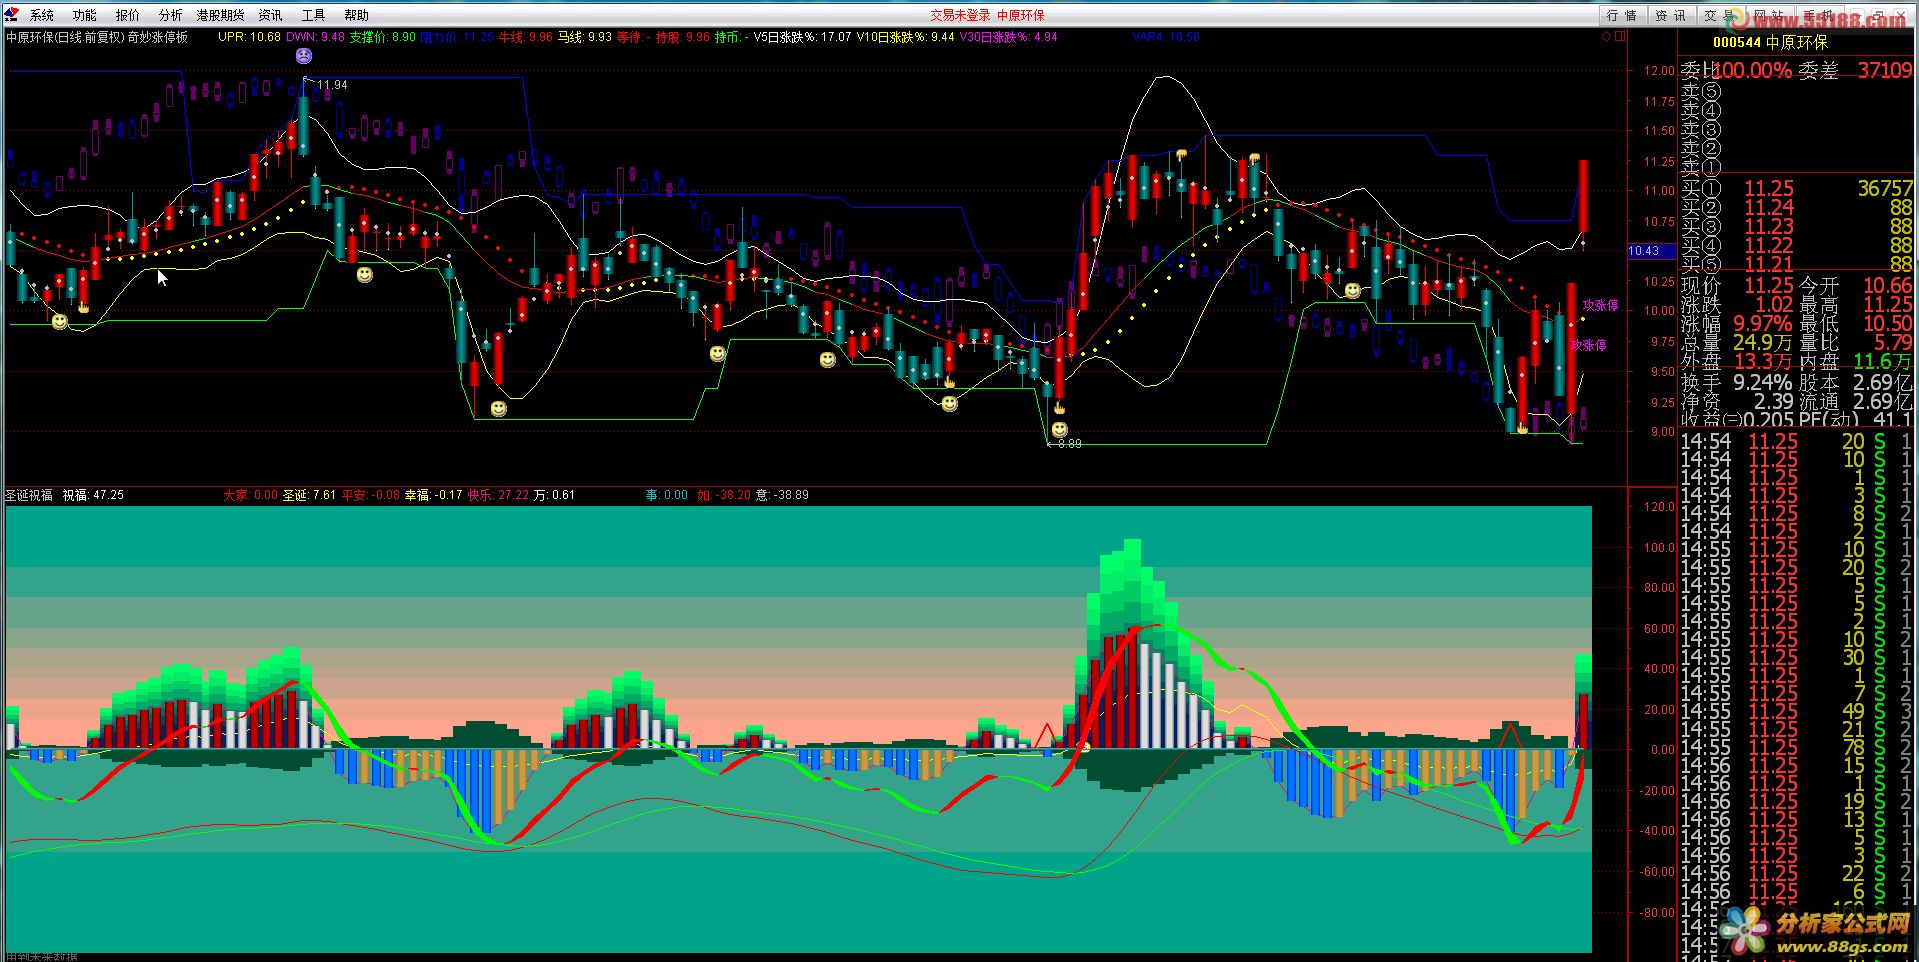
Task: Click the hand marker above the 8.89 low smiley
Action: point(1059,407)
